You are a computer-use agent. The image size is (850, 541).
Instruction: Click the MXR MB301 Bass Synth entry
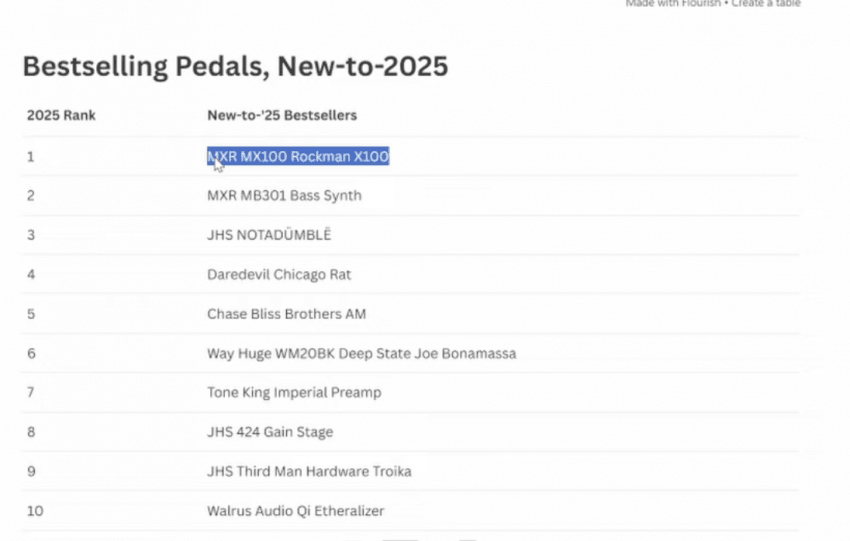pos(284,195)
